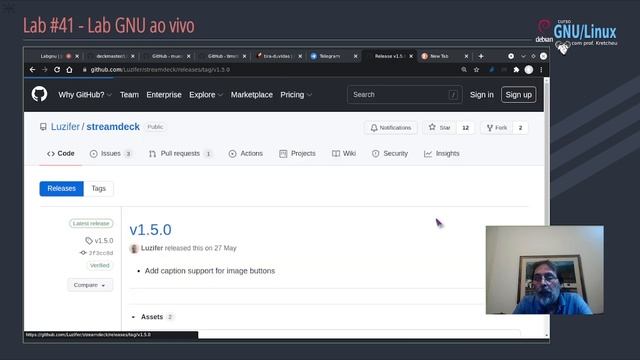Open the Pricing dropdown menu
640x360 pixels.
click(296, 95)
